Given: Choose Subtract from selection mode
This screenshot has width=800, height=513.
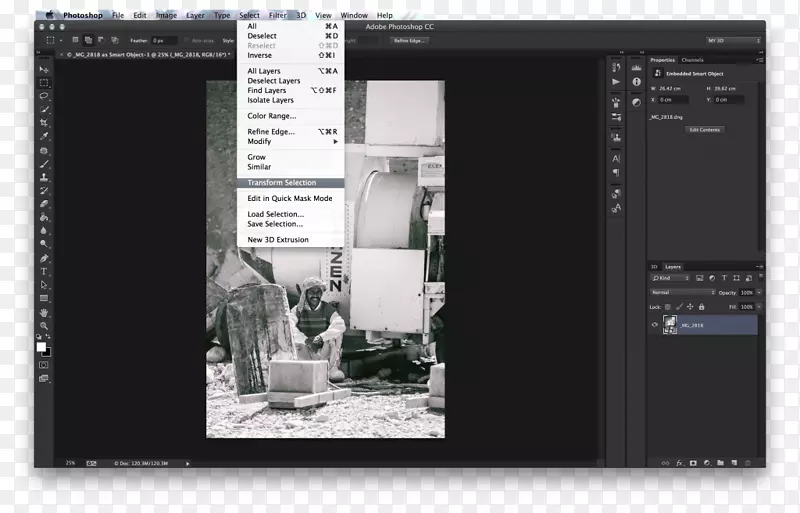Looking at the screenshot, I should click(x=101, y=40).
